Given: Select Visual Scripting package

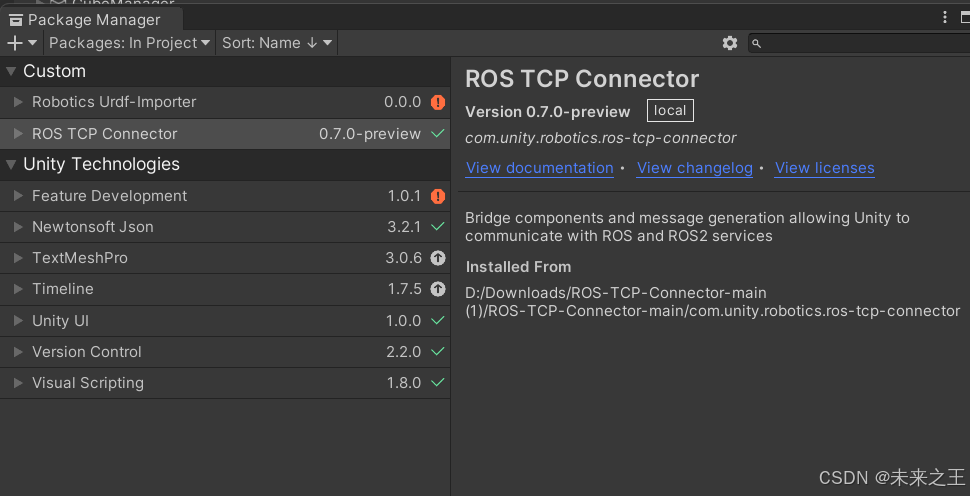Looking at the screenshot, I should [x=225, y=383].
